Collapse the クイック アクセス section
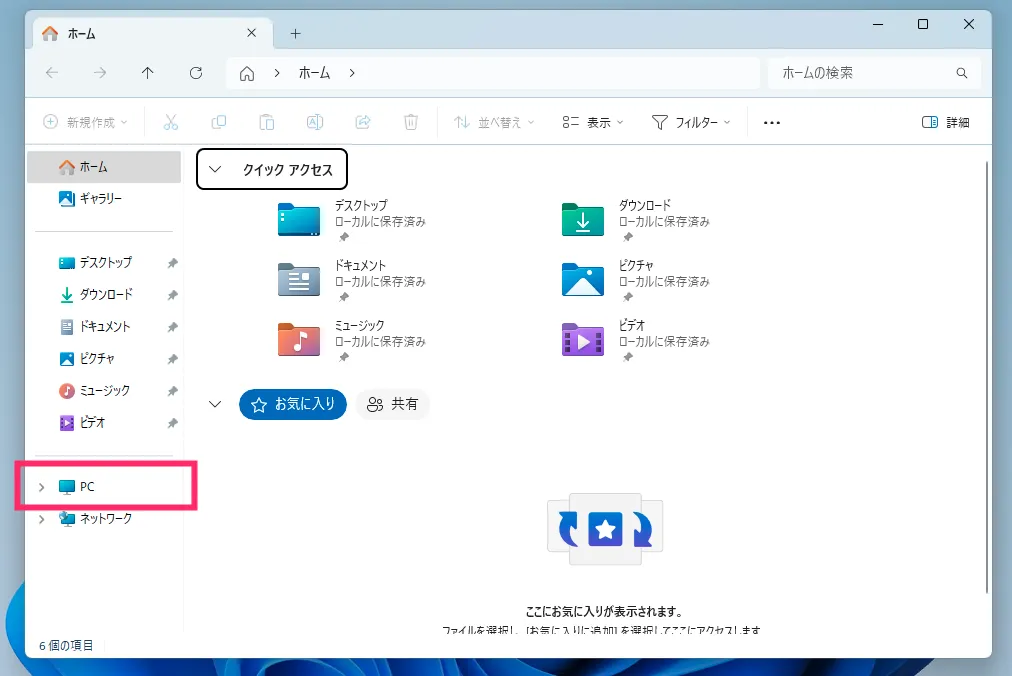Viewport: 1012px width, 676px height. pos(215,169)
